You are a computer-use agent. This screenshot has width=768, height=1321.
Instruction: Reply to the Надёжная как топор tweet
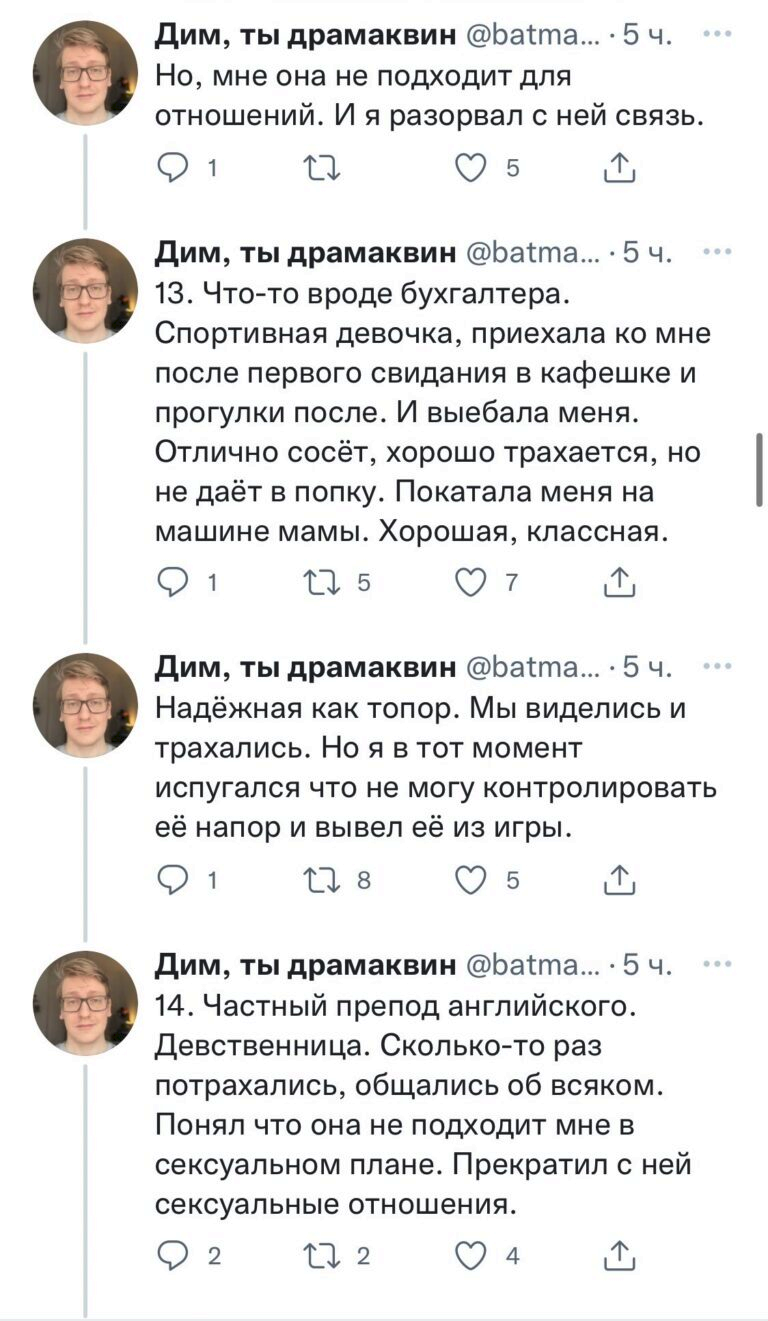pos(174,880)
